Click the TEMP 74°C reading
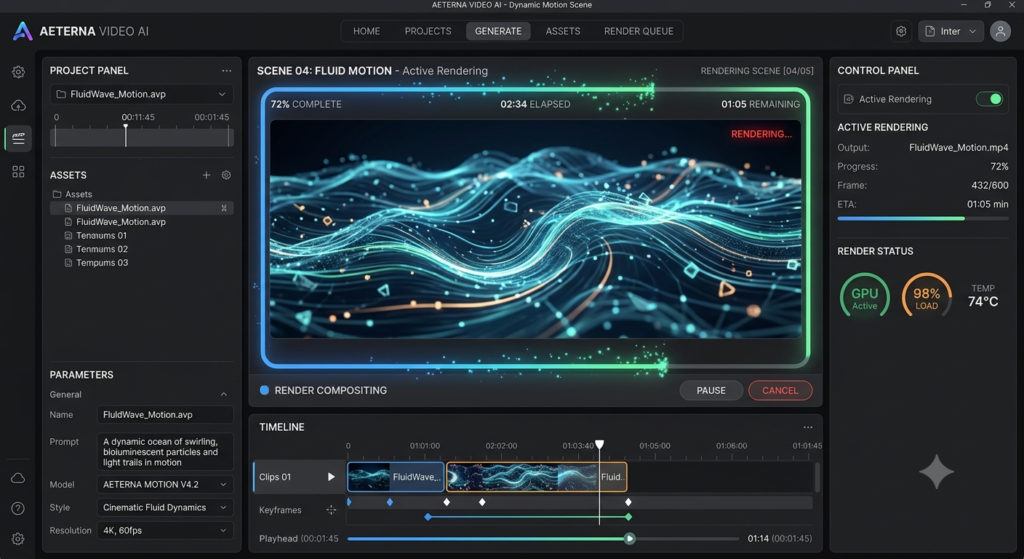The image size is (1024, 559). 983,296
